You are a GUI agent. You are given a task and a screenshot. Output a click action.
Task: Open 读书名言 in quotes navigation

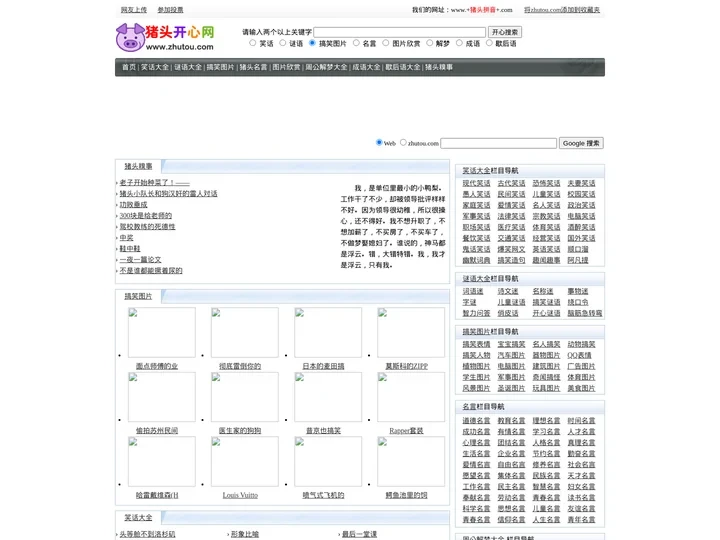tap(581, 498)
